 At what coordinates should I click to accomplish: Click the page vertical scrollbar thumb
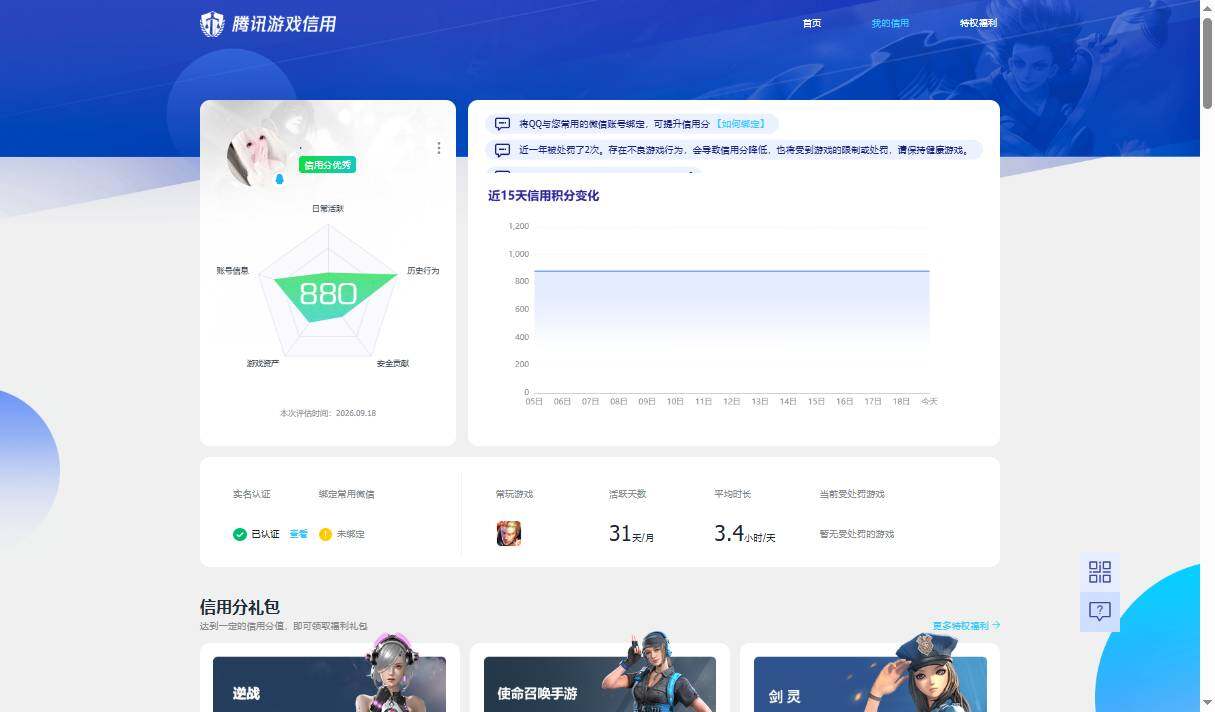point(1207,62)
